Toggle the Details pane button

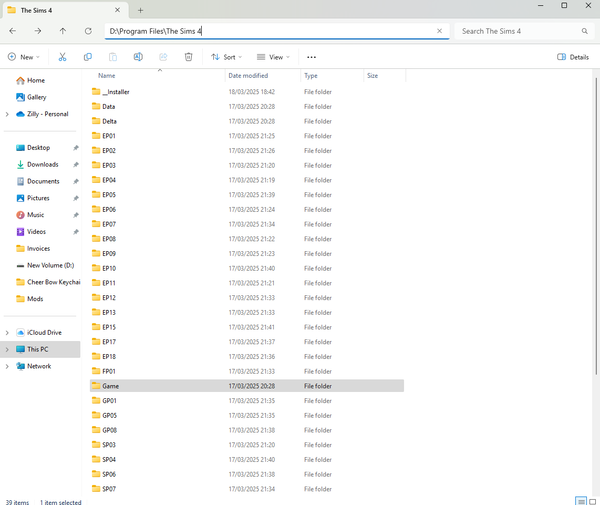(573, 57)
